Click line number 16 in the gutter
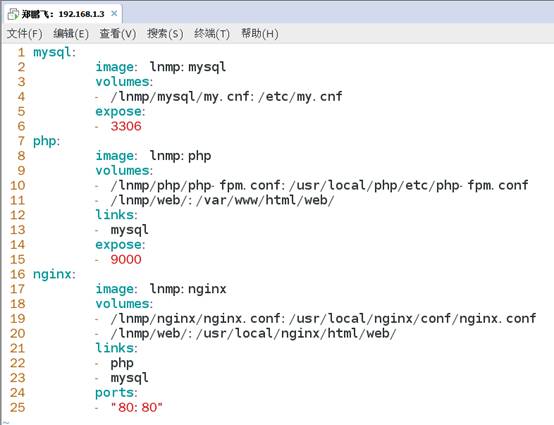554x425 pixels. 18,274
